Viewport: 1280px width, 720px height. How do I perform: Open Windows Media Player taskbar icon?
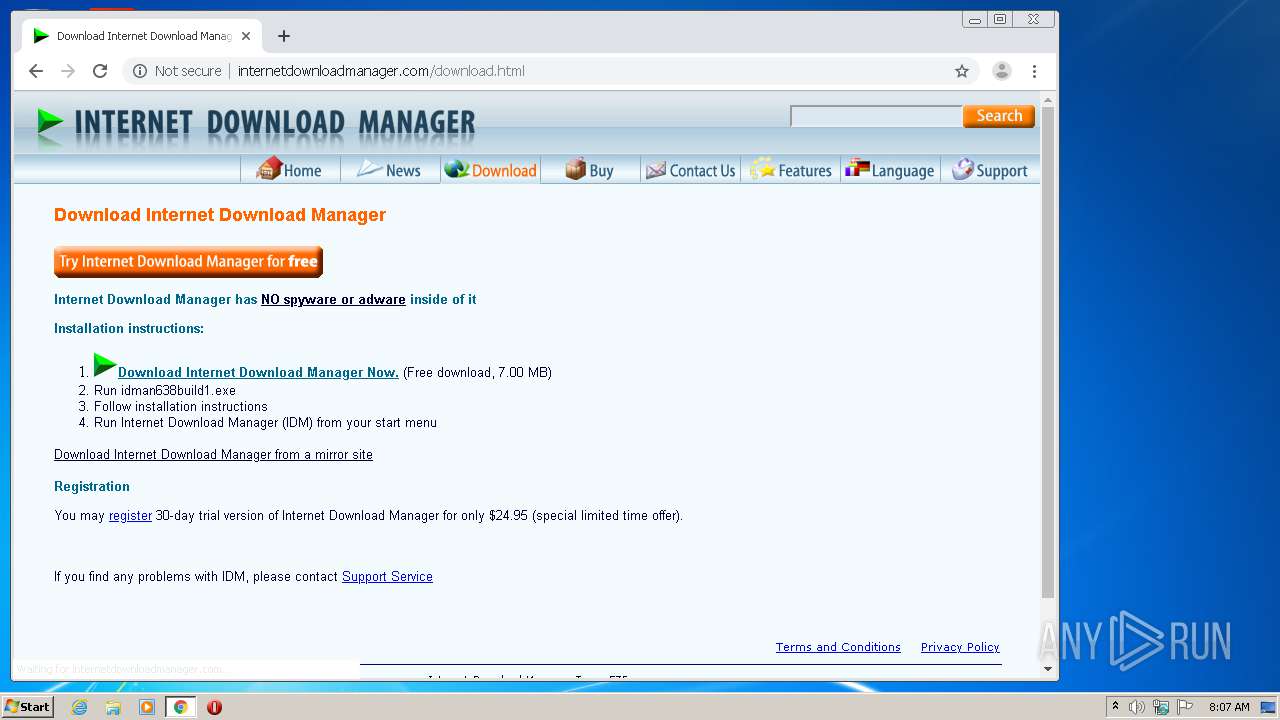point(147,707)
